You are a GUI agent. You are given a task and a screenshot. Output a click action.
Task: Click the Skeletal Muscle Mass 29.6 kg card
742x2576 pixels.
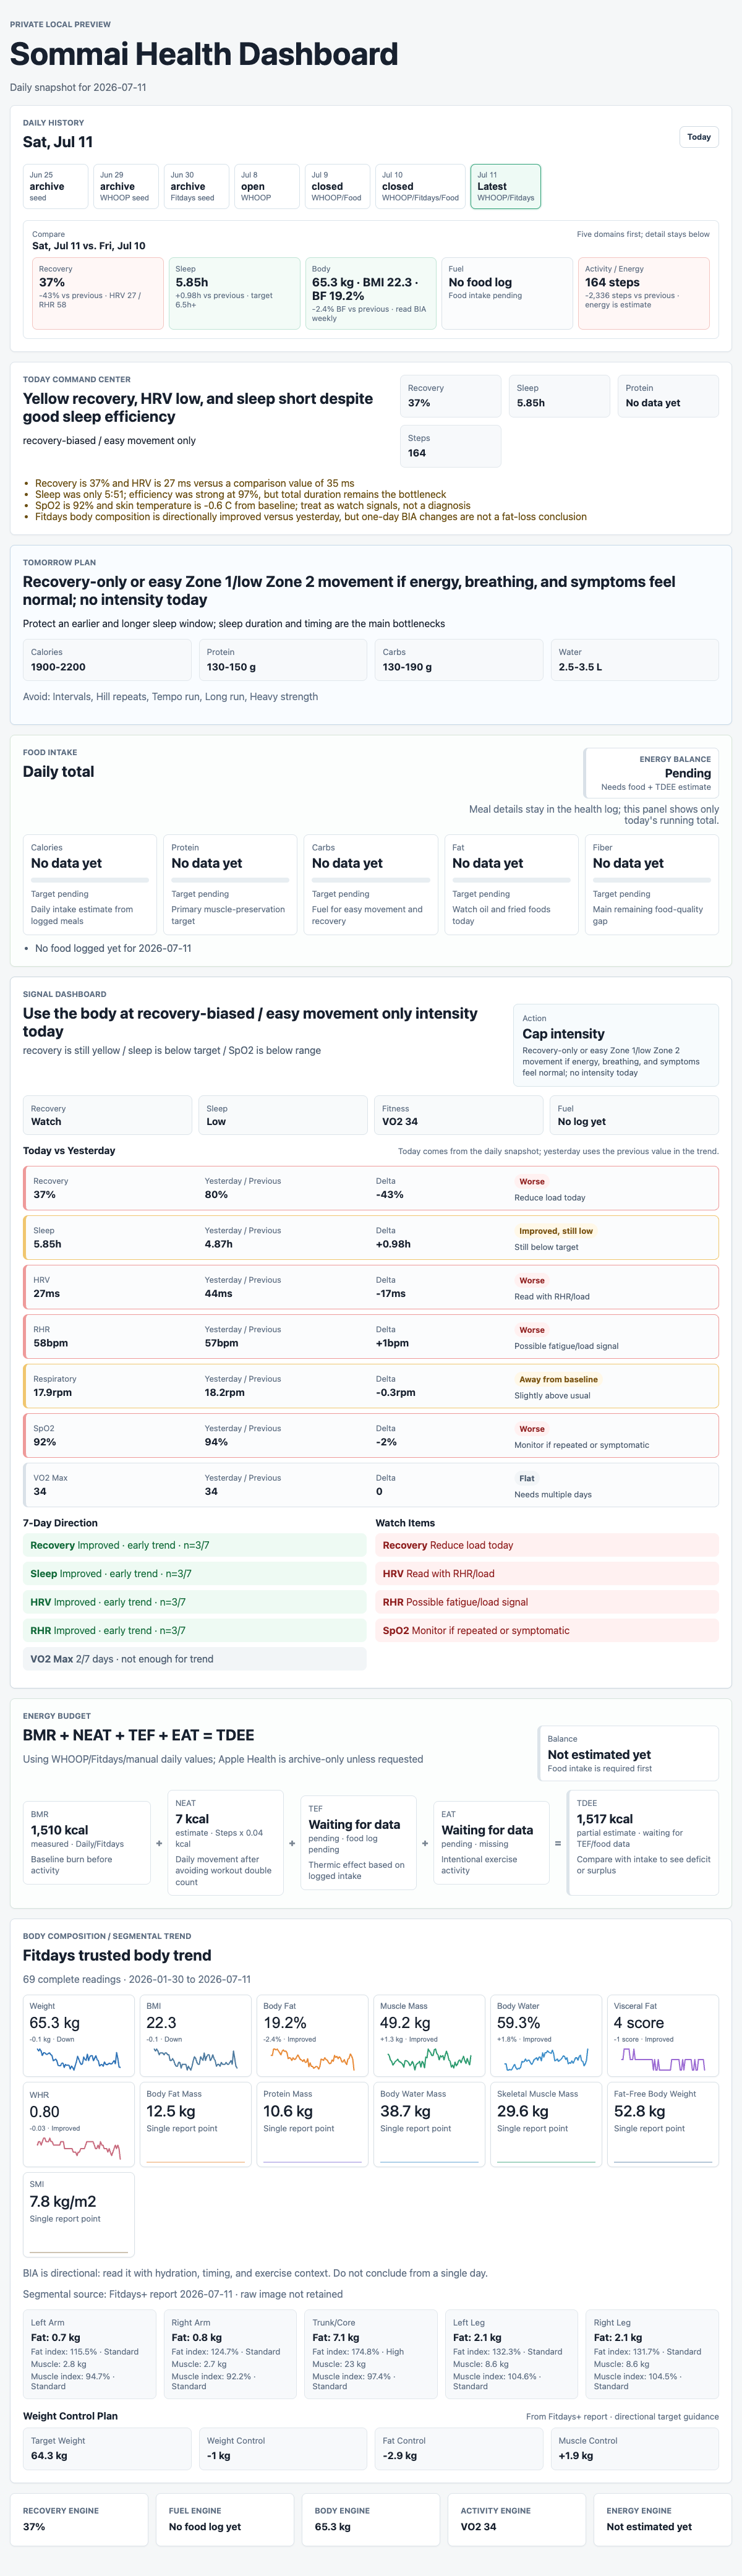pyautogui.click(x=546, y=2125)
